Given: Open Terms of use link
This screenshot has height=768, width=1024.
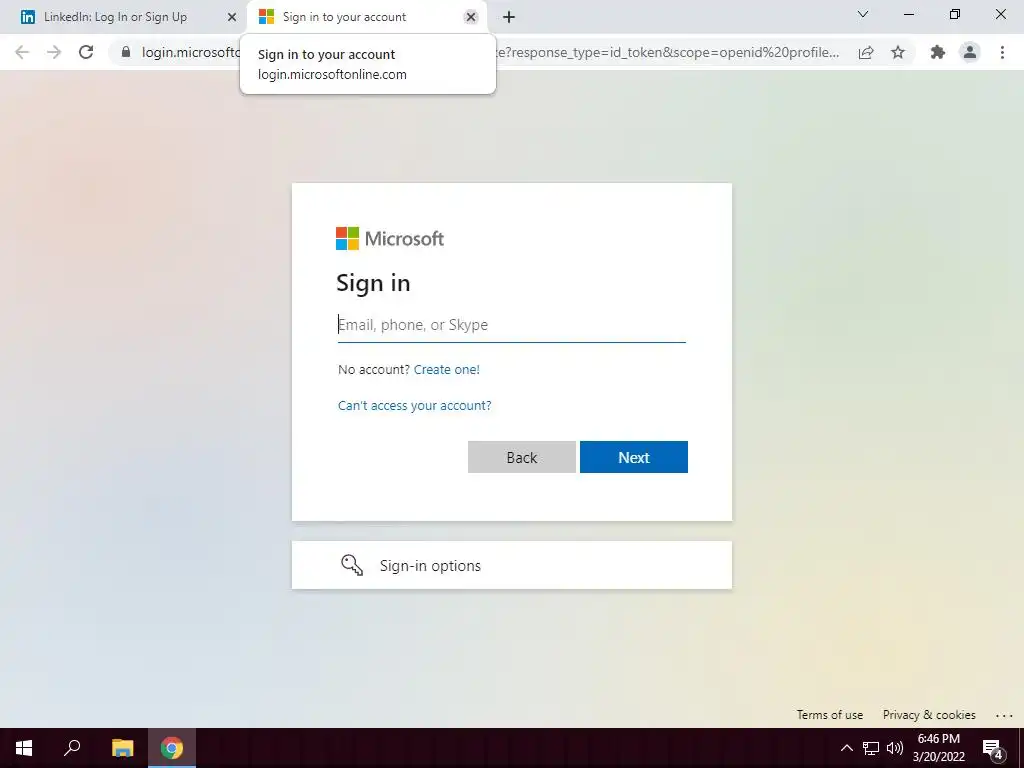Looking at the screenshot, I should click(829, 714).
